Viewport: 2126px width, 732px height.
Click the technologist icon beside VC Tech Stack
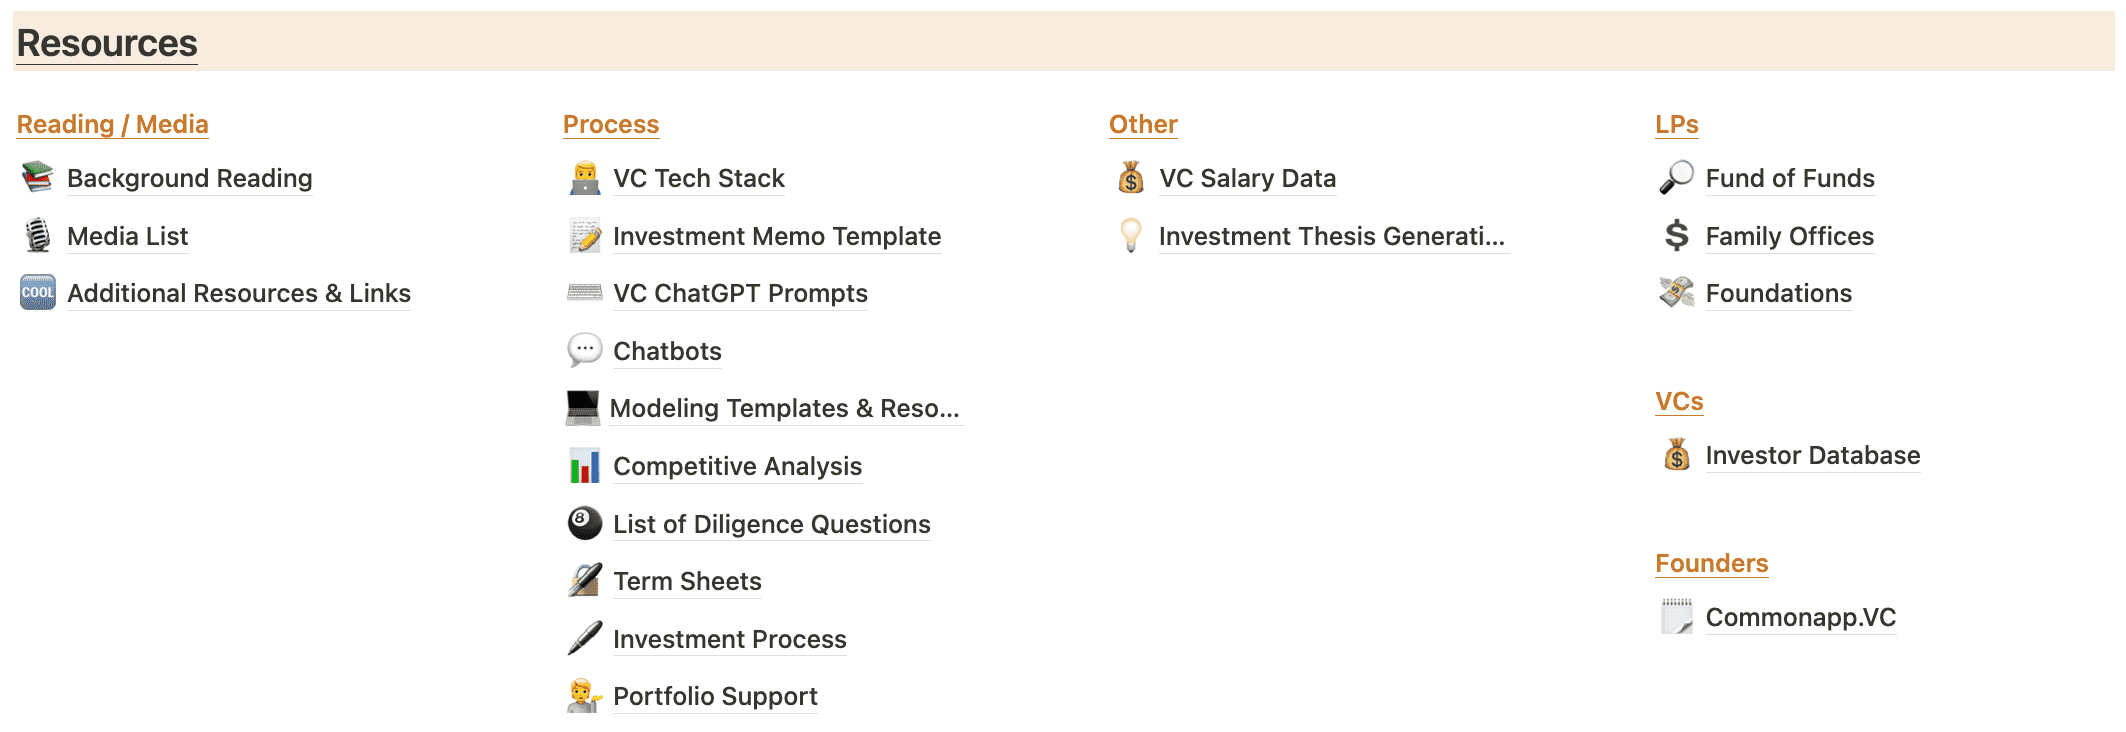click(581, 178)
